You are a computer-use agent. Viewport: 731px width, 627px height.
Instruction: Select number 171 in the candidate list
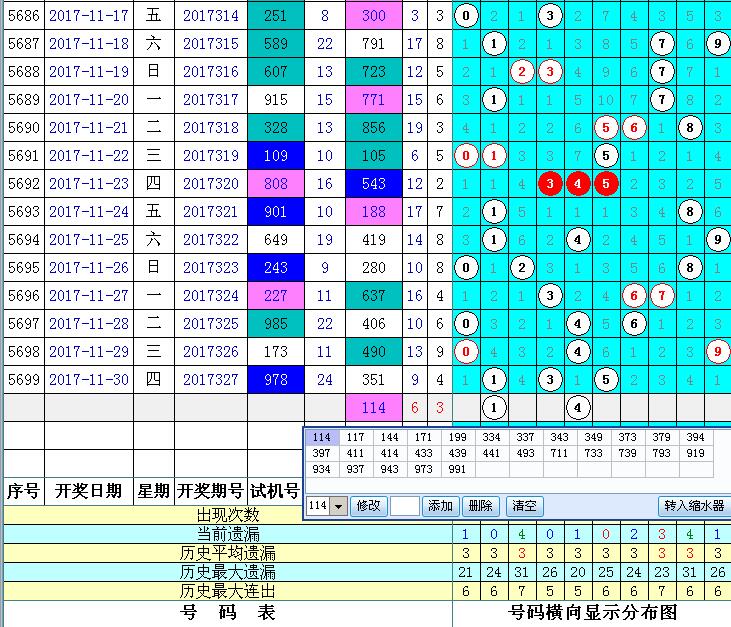[424, 437]
